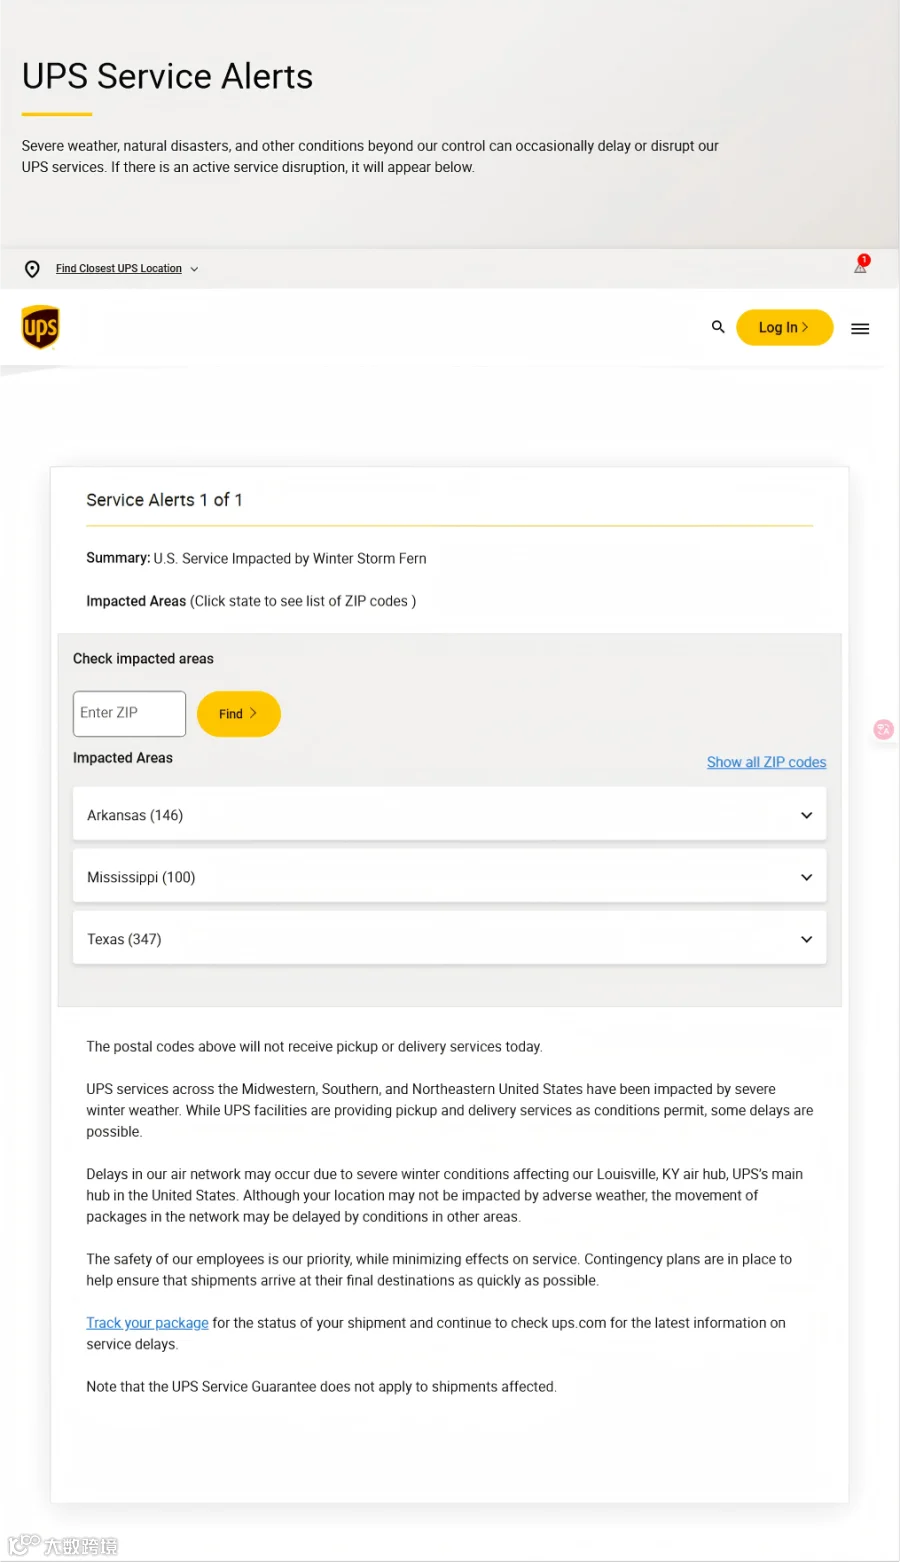Viewport: 900px width, 1563px height.
Task: Click the location pin icon
Action: 32,269
